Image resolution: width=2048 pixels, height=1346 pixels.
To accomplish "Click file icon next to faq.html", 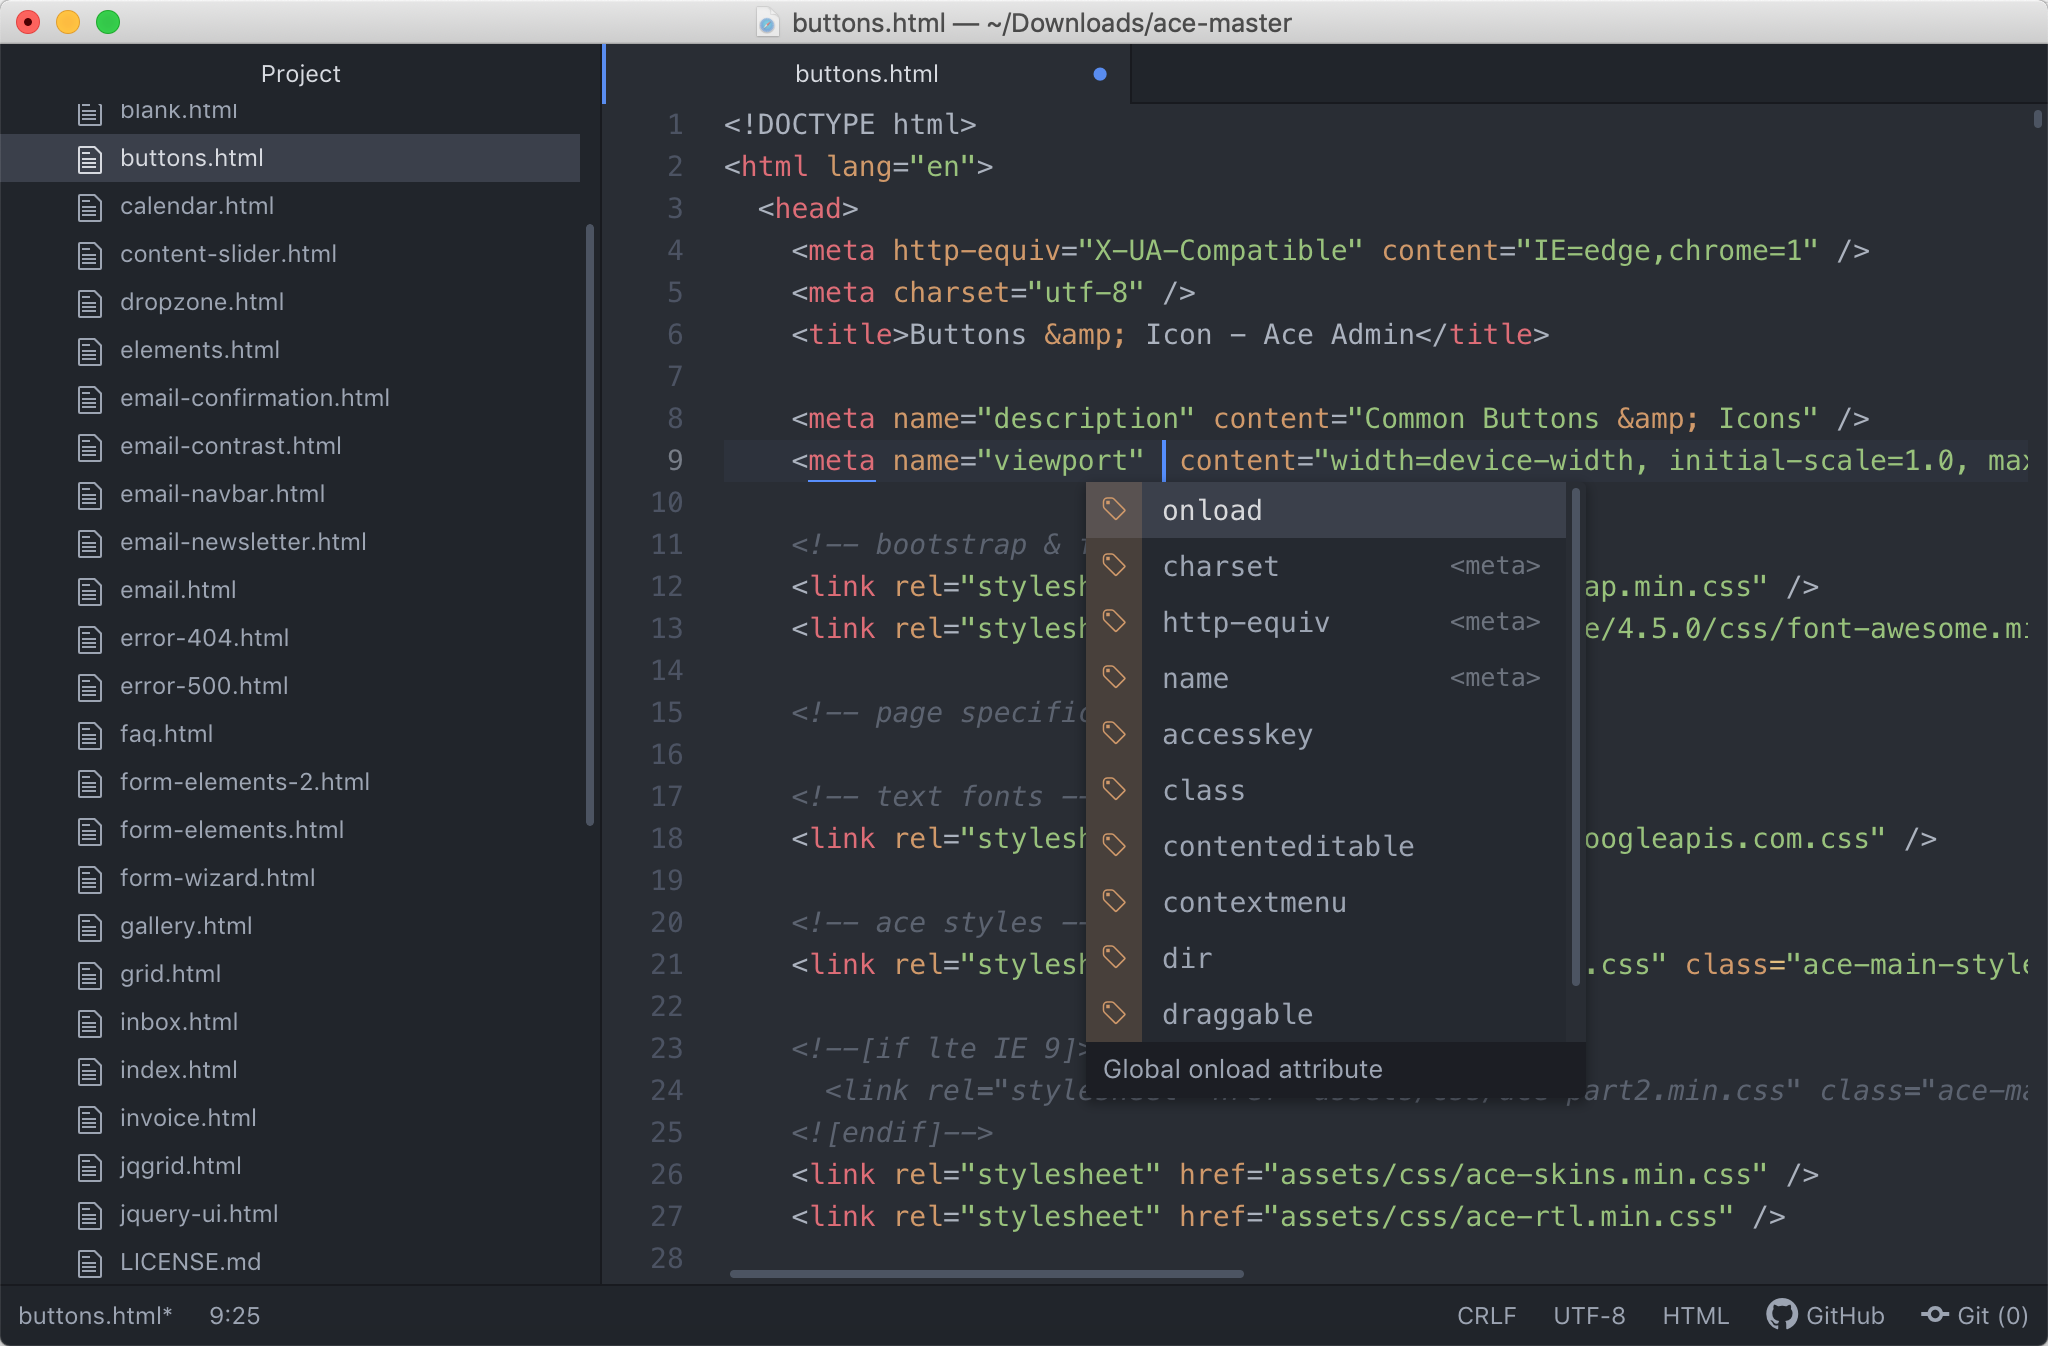I will click(x=90, y=735).
